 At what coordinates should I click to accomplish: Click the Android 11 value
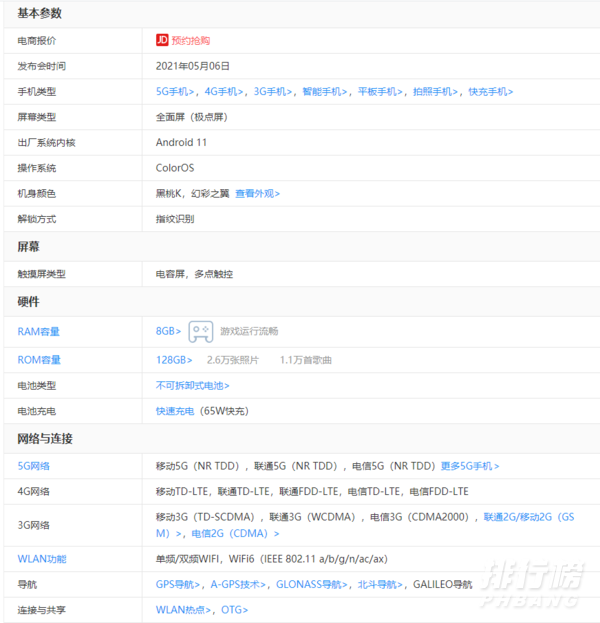[181, 142]
